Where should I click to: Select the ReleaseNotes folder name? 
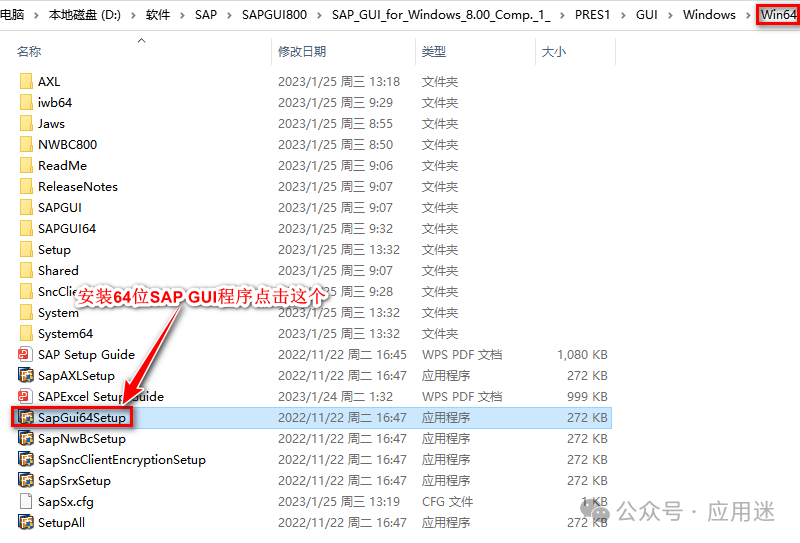point(78,187)
